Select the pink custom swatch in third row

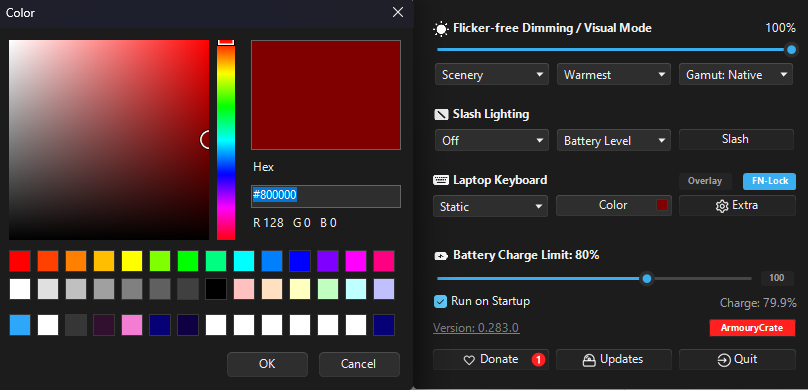pos(132,325)
